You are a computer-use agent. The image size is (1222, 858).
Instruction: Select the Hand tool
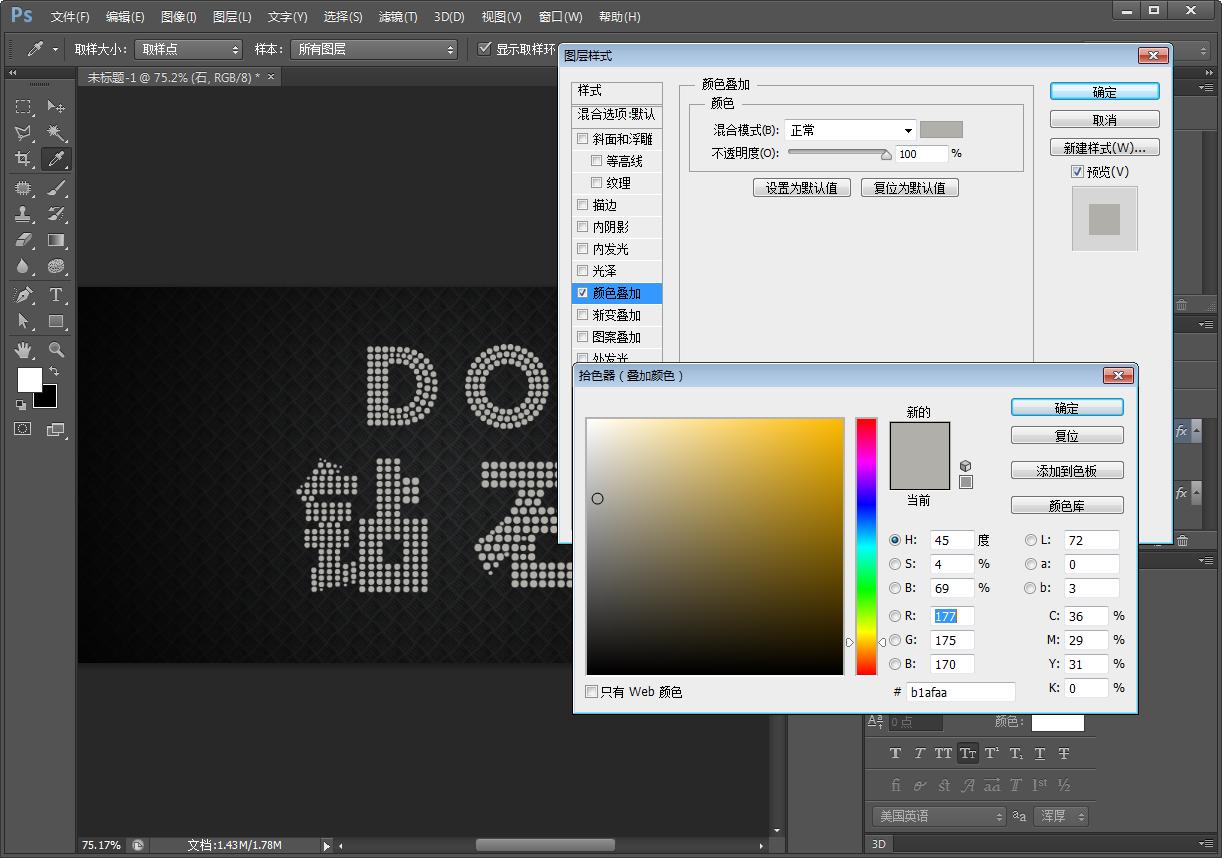(x=22, y=349)
